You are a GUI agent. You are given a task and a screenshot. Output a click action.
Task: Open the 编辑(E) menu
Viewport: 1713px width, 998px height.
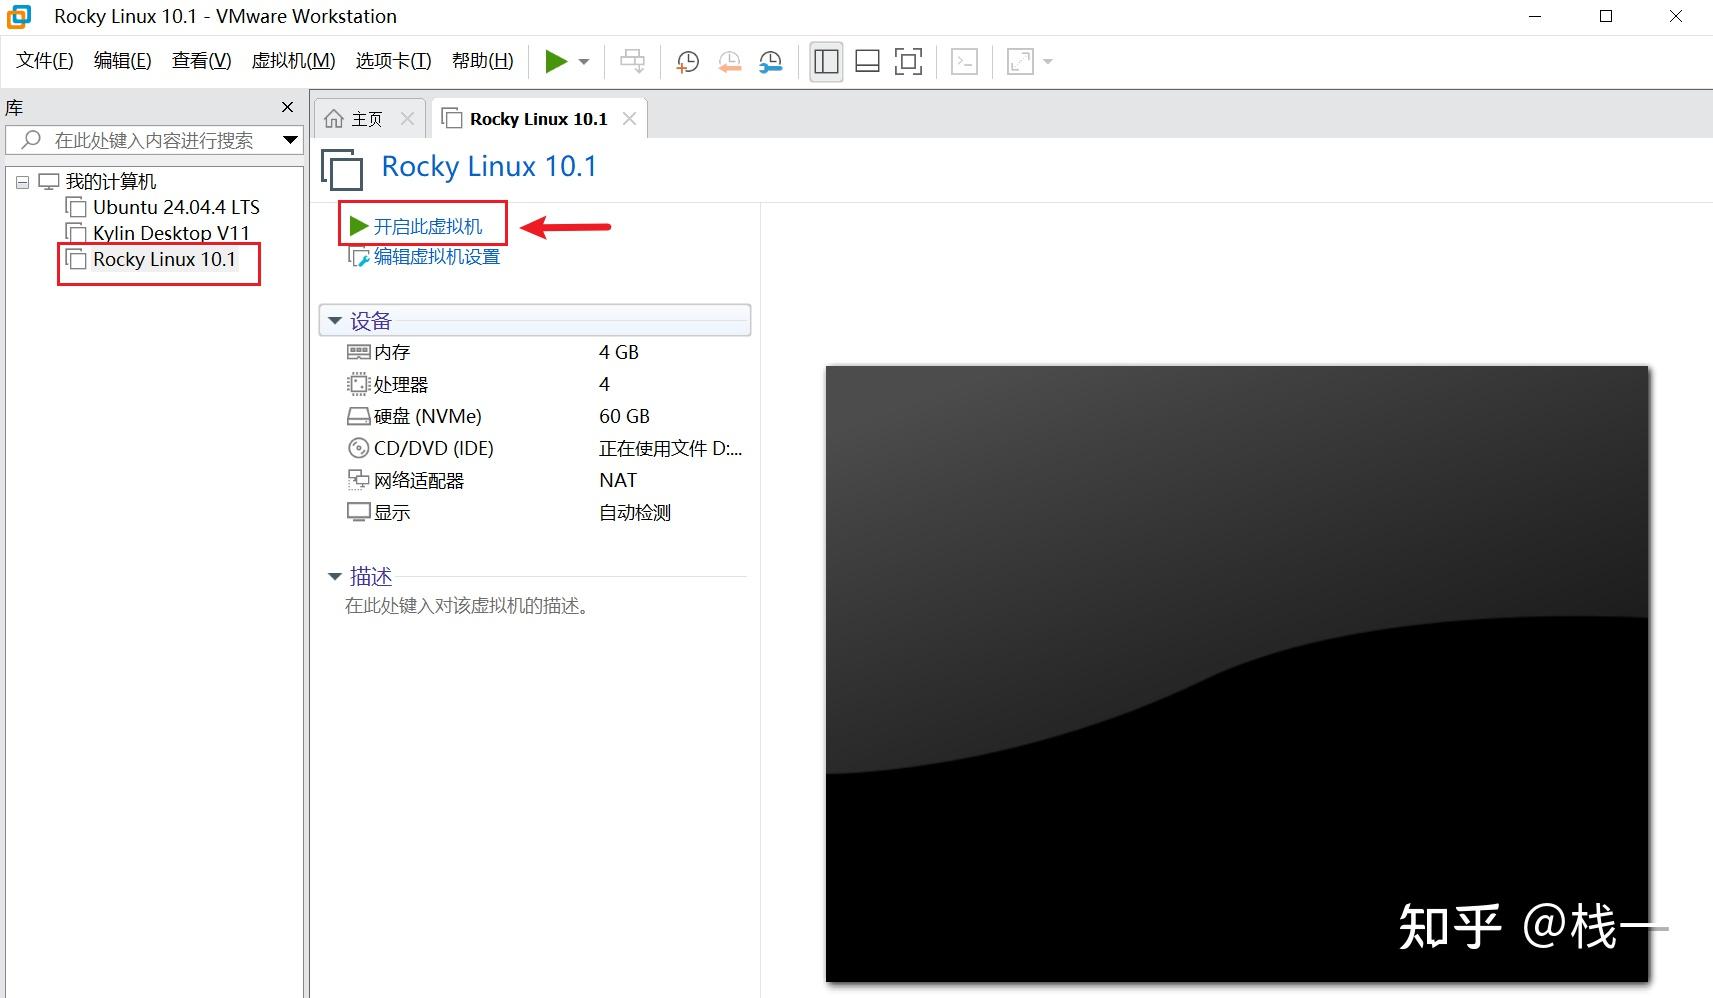point(123,61)
